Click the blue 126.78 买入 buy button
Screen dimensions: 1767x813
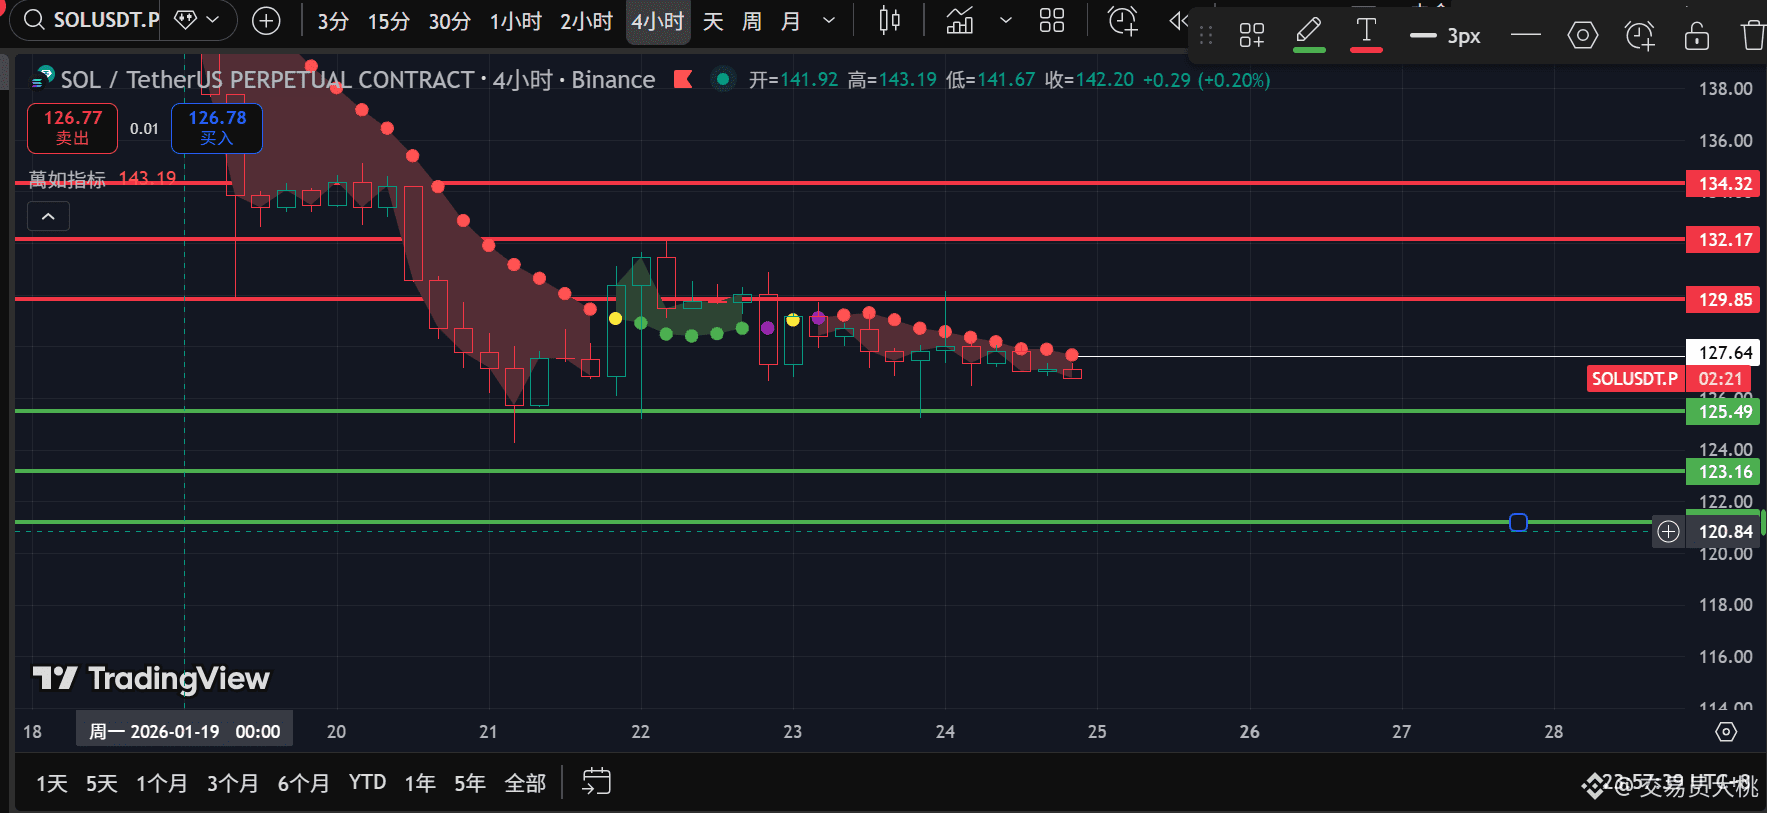(x=217, y=128)
